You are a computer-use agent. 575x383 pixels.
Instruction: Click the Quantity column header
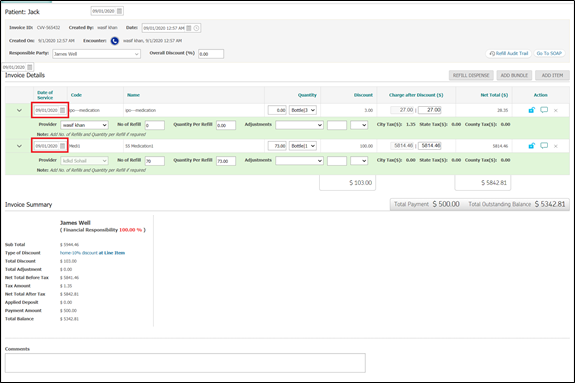coord(307,95)
